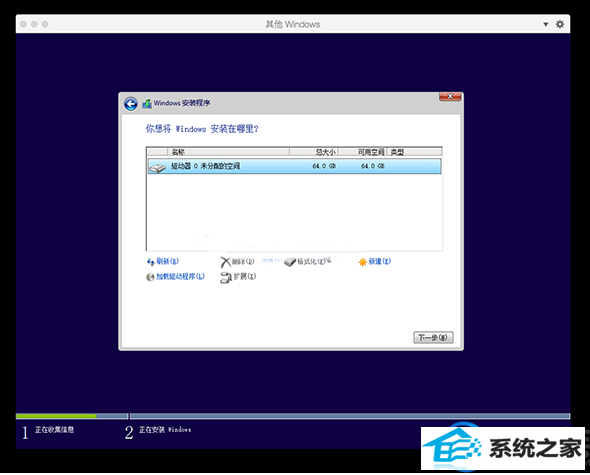Click the refresh icon beside 刷新

[x=151, y=262]
